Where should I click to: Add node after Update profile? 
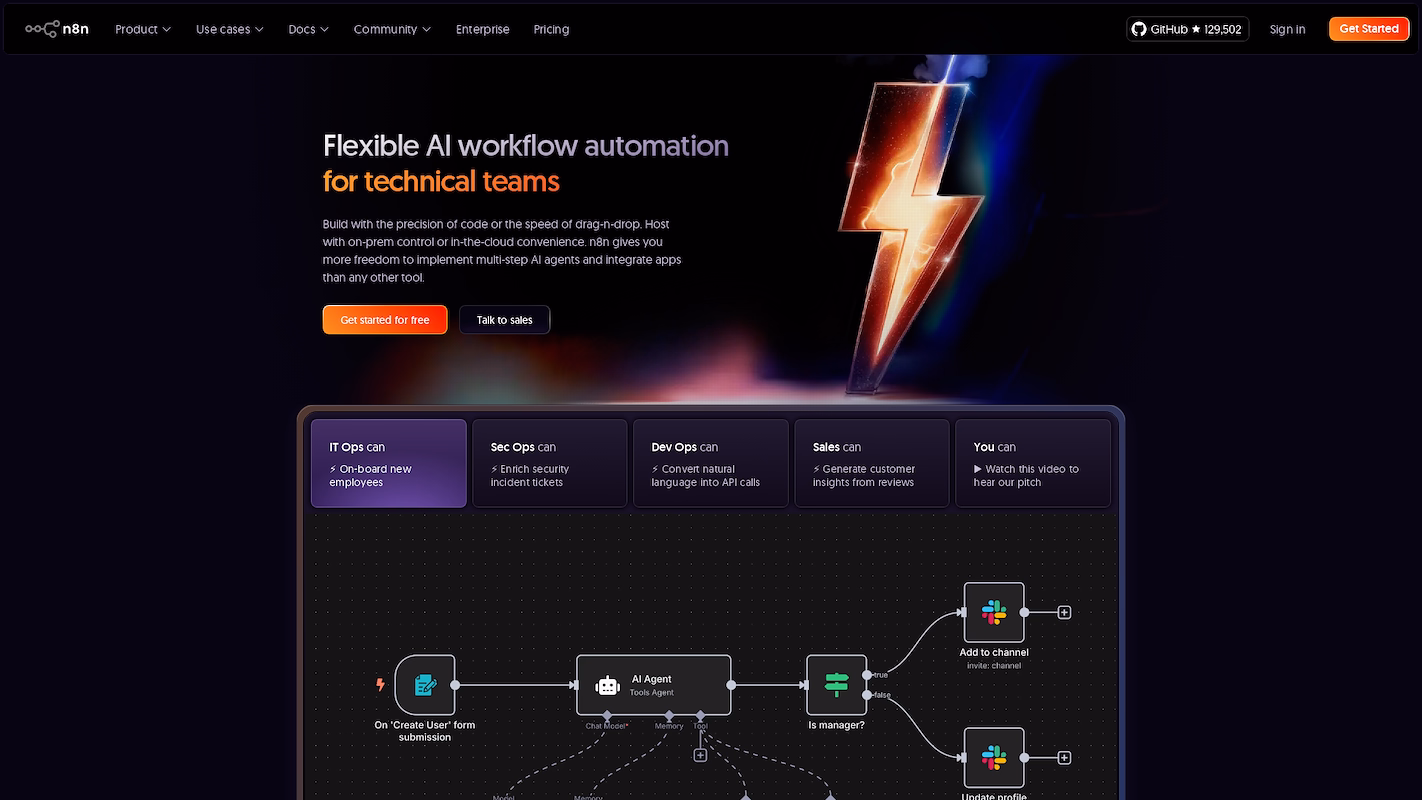tap(1064, 758)
